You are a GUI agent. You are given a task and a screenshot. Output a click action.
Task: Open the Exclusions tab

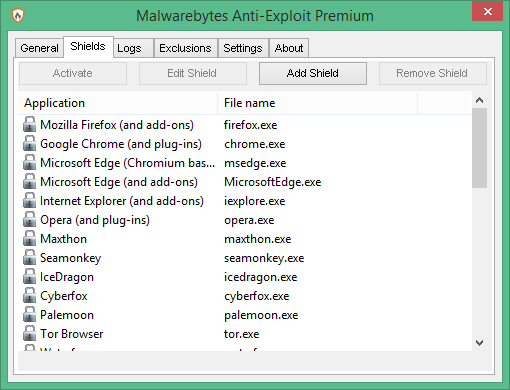coord(185,48)
